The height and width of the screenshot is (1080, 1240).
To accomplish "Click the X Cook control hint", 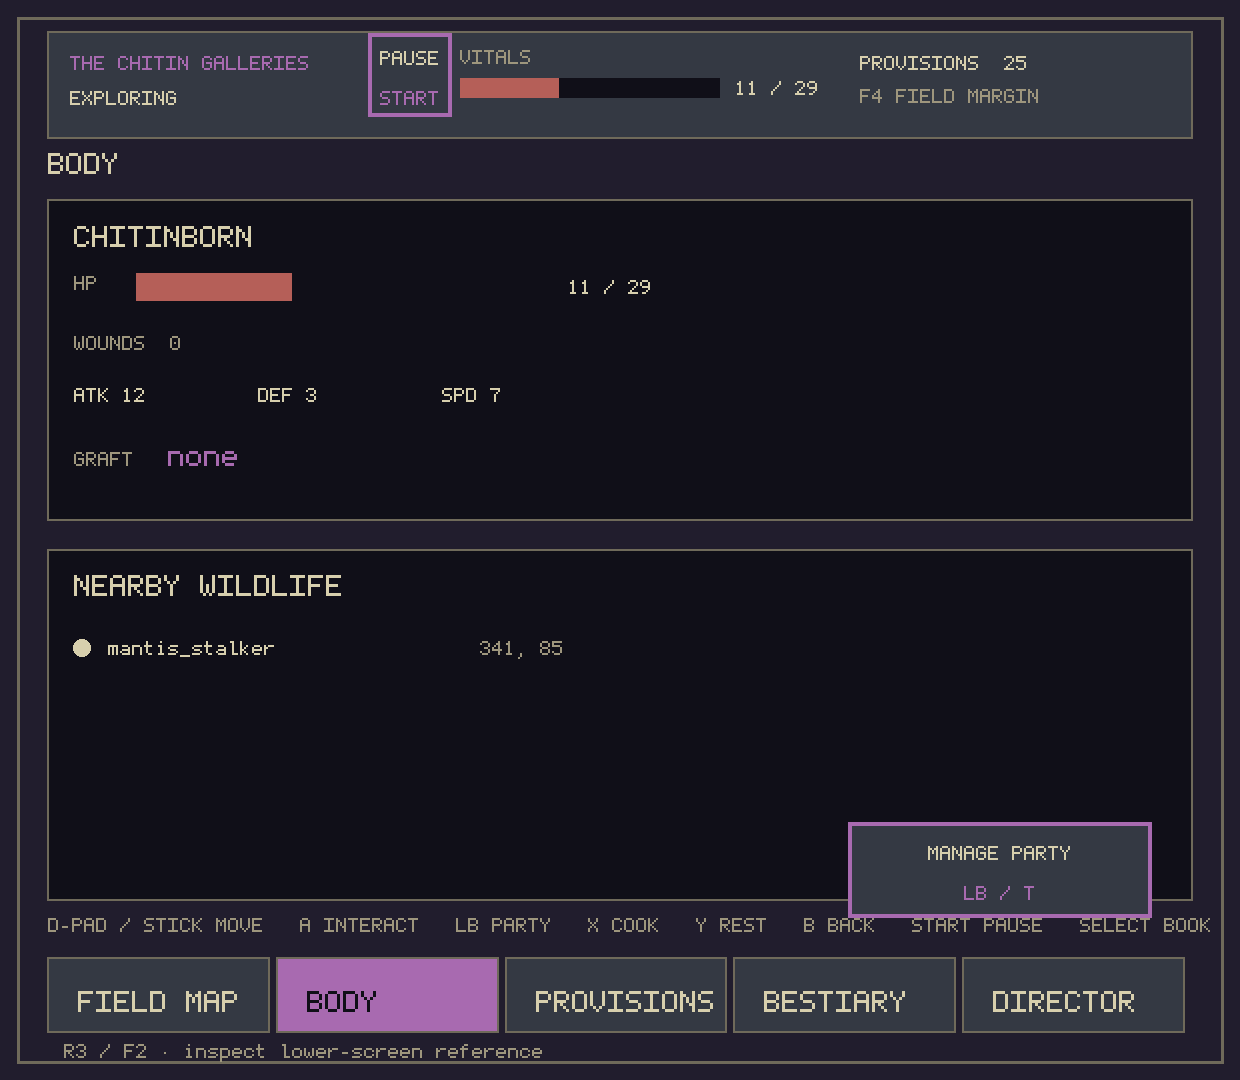I will tap(623, 925).
